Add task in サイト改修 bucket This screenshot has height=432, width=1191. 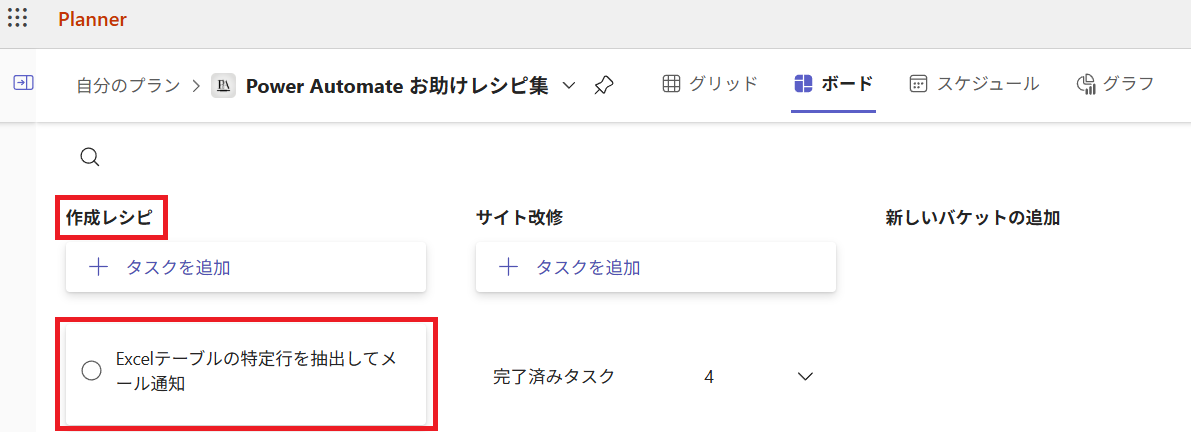pyautogui.click(x=656, y=267)
